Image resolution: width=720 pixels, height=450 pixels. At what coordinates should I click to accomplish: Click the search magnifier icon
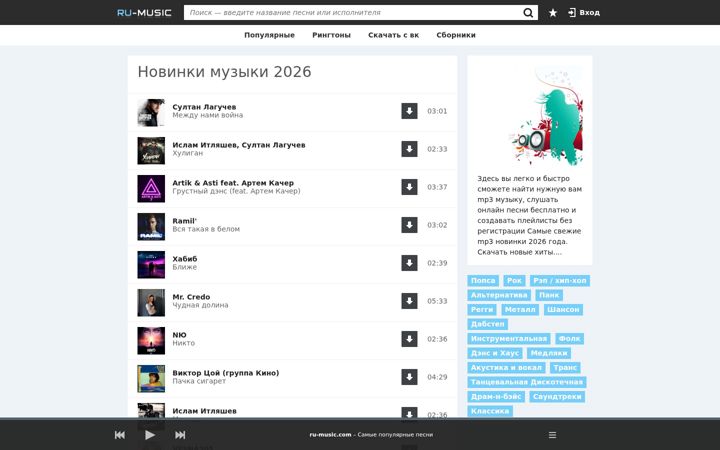point(528,12)
